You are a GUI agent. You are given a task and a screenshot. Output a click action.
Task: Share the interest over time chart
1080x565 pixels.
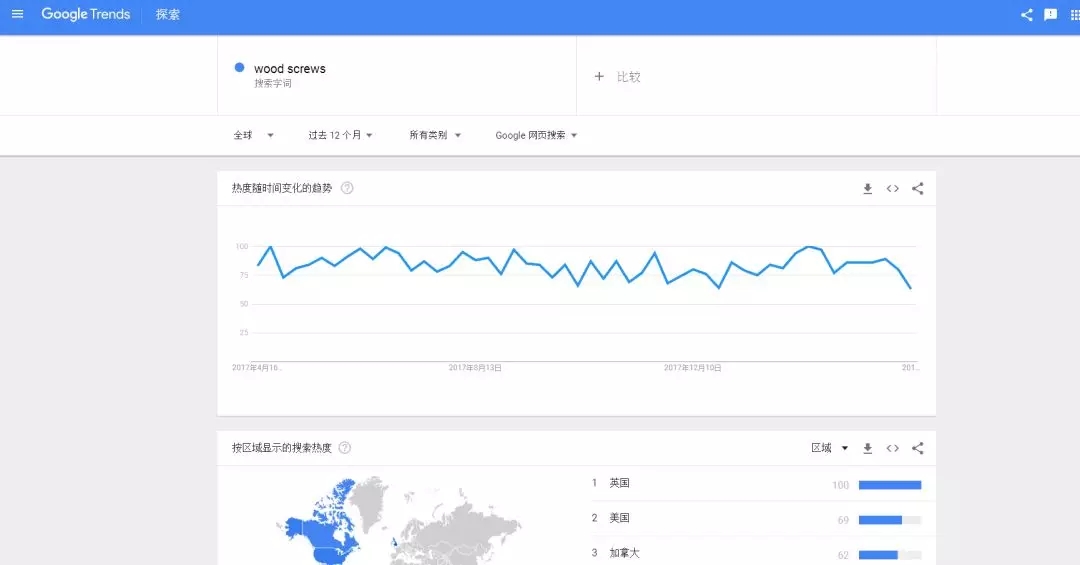point(918,189)
